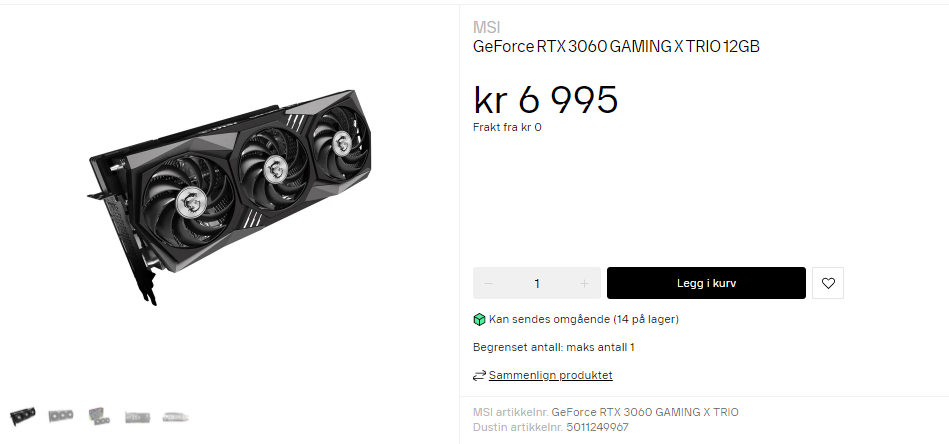Screen dimensions: 949x444
Task: Click the Frakt fra kr 0 shipping text
Action: (507, 128)
